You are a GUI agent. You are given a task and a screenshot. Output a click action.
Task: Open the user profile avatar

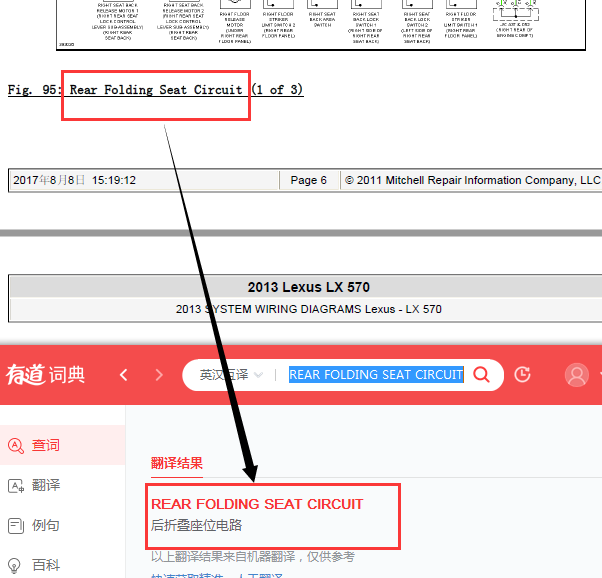pyautogui.click(x=577, y=375)
